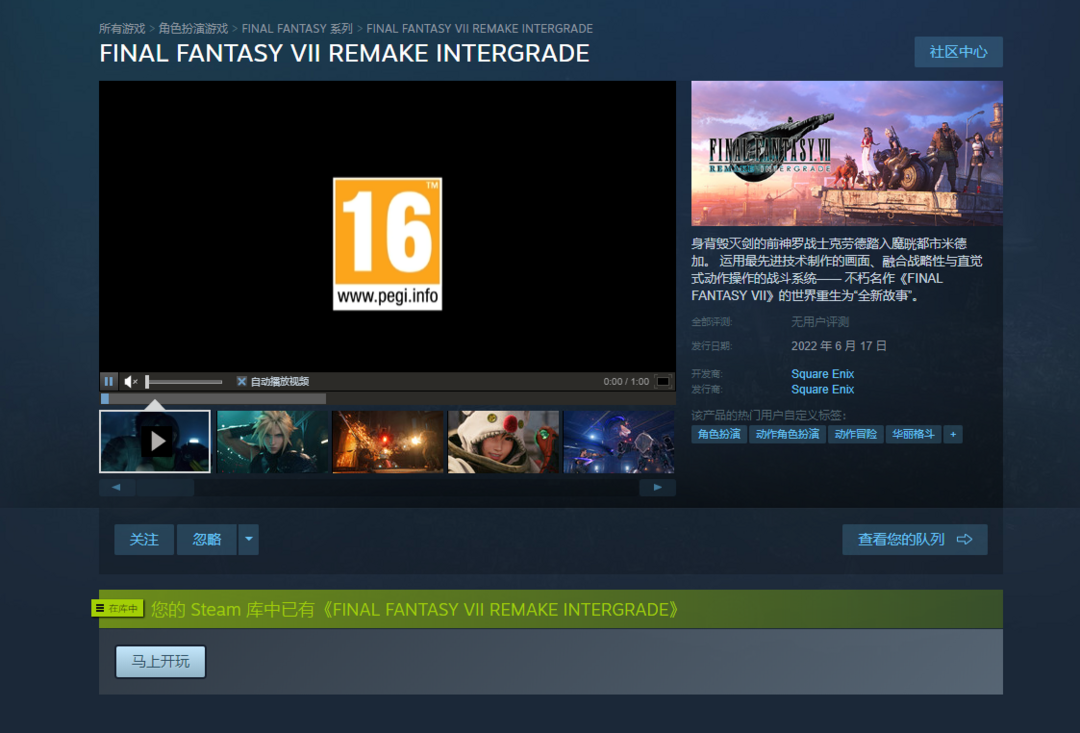Click the 马上开玩 play now button
1080x733 pixels.
click(x=160, y=661)
